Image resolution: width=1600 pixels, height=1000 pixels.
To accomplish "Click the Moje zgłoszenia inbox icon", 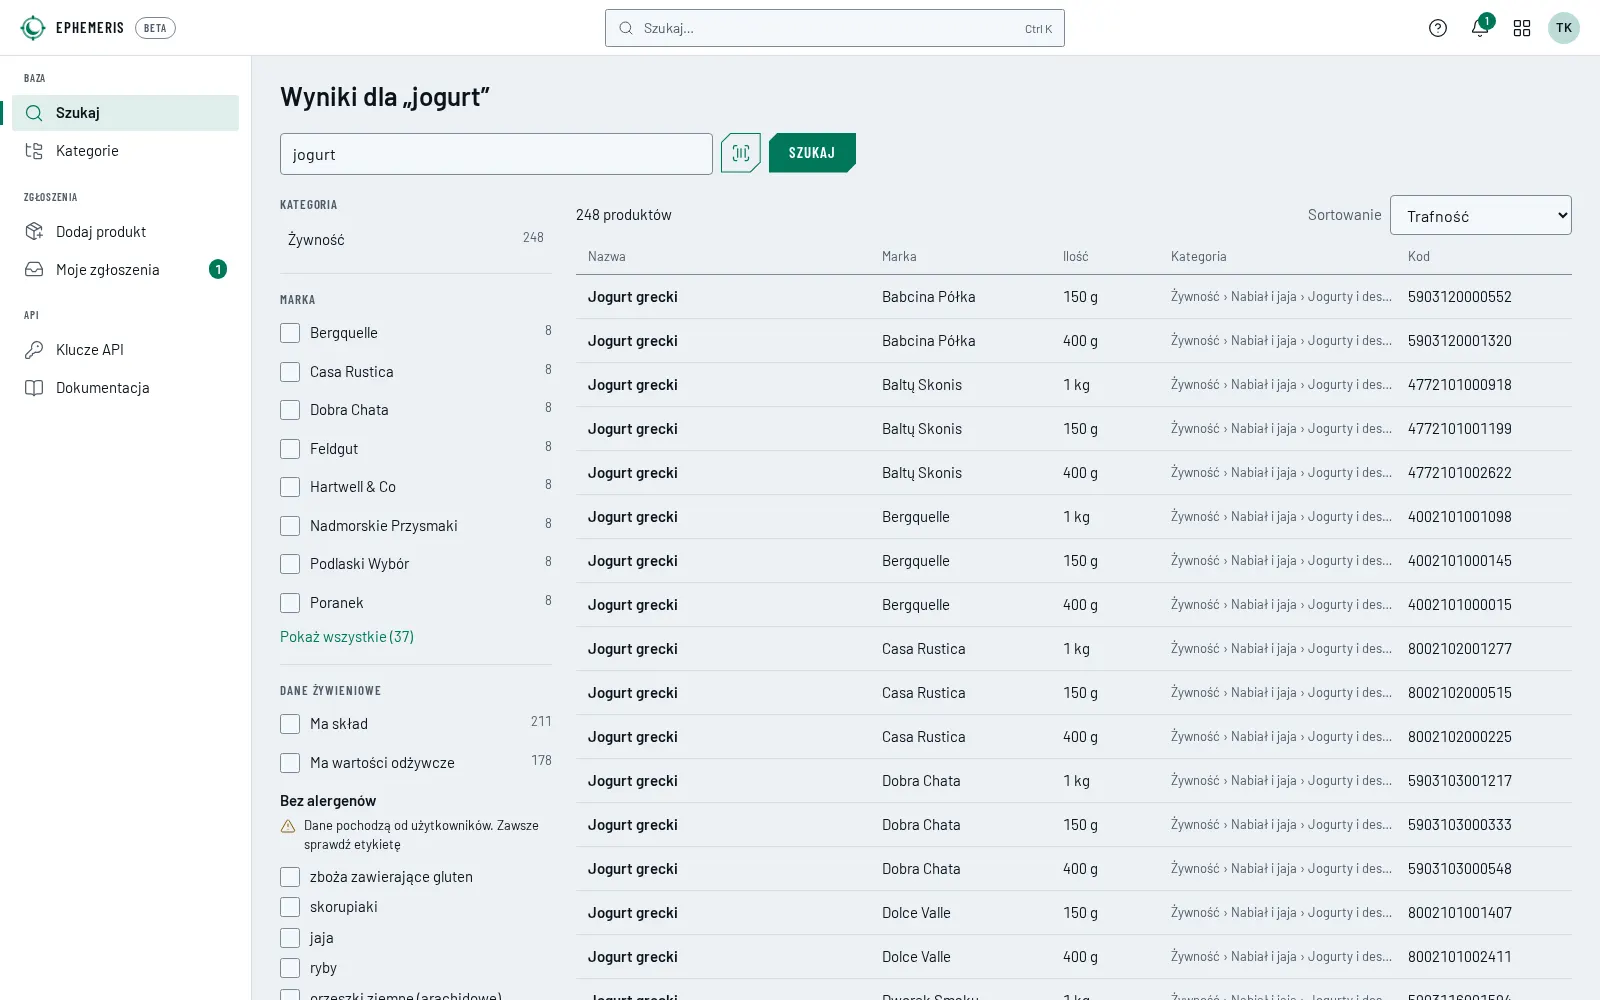I will click(34, 270).
